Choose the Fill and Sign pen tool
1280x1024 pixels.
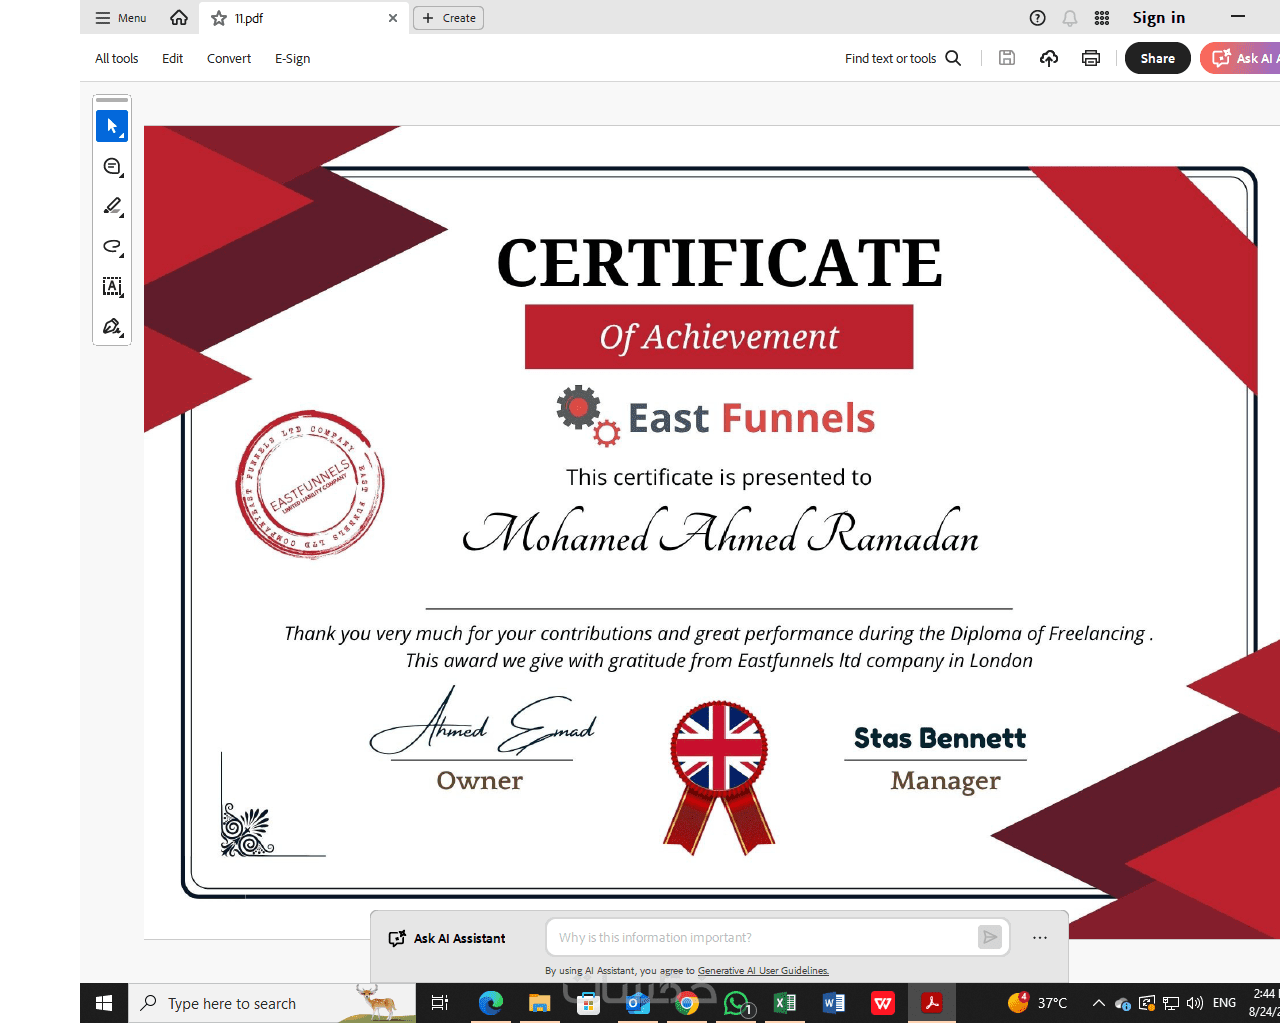click(x=112, y=326)
